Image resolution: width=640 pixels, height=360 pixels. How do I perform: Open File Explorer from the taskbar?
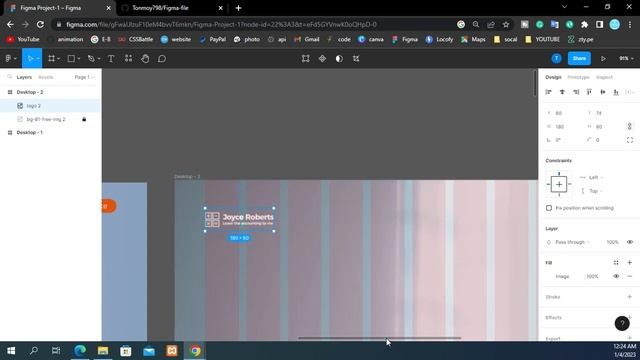103,351
